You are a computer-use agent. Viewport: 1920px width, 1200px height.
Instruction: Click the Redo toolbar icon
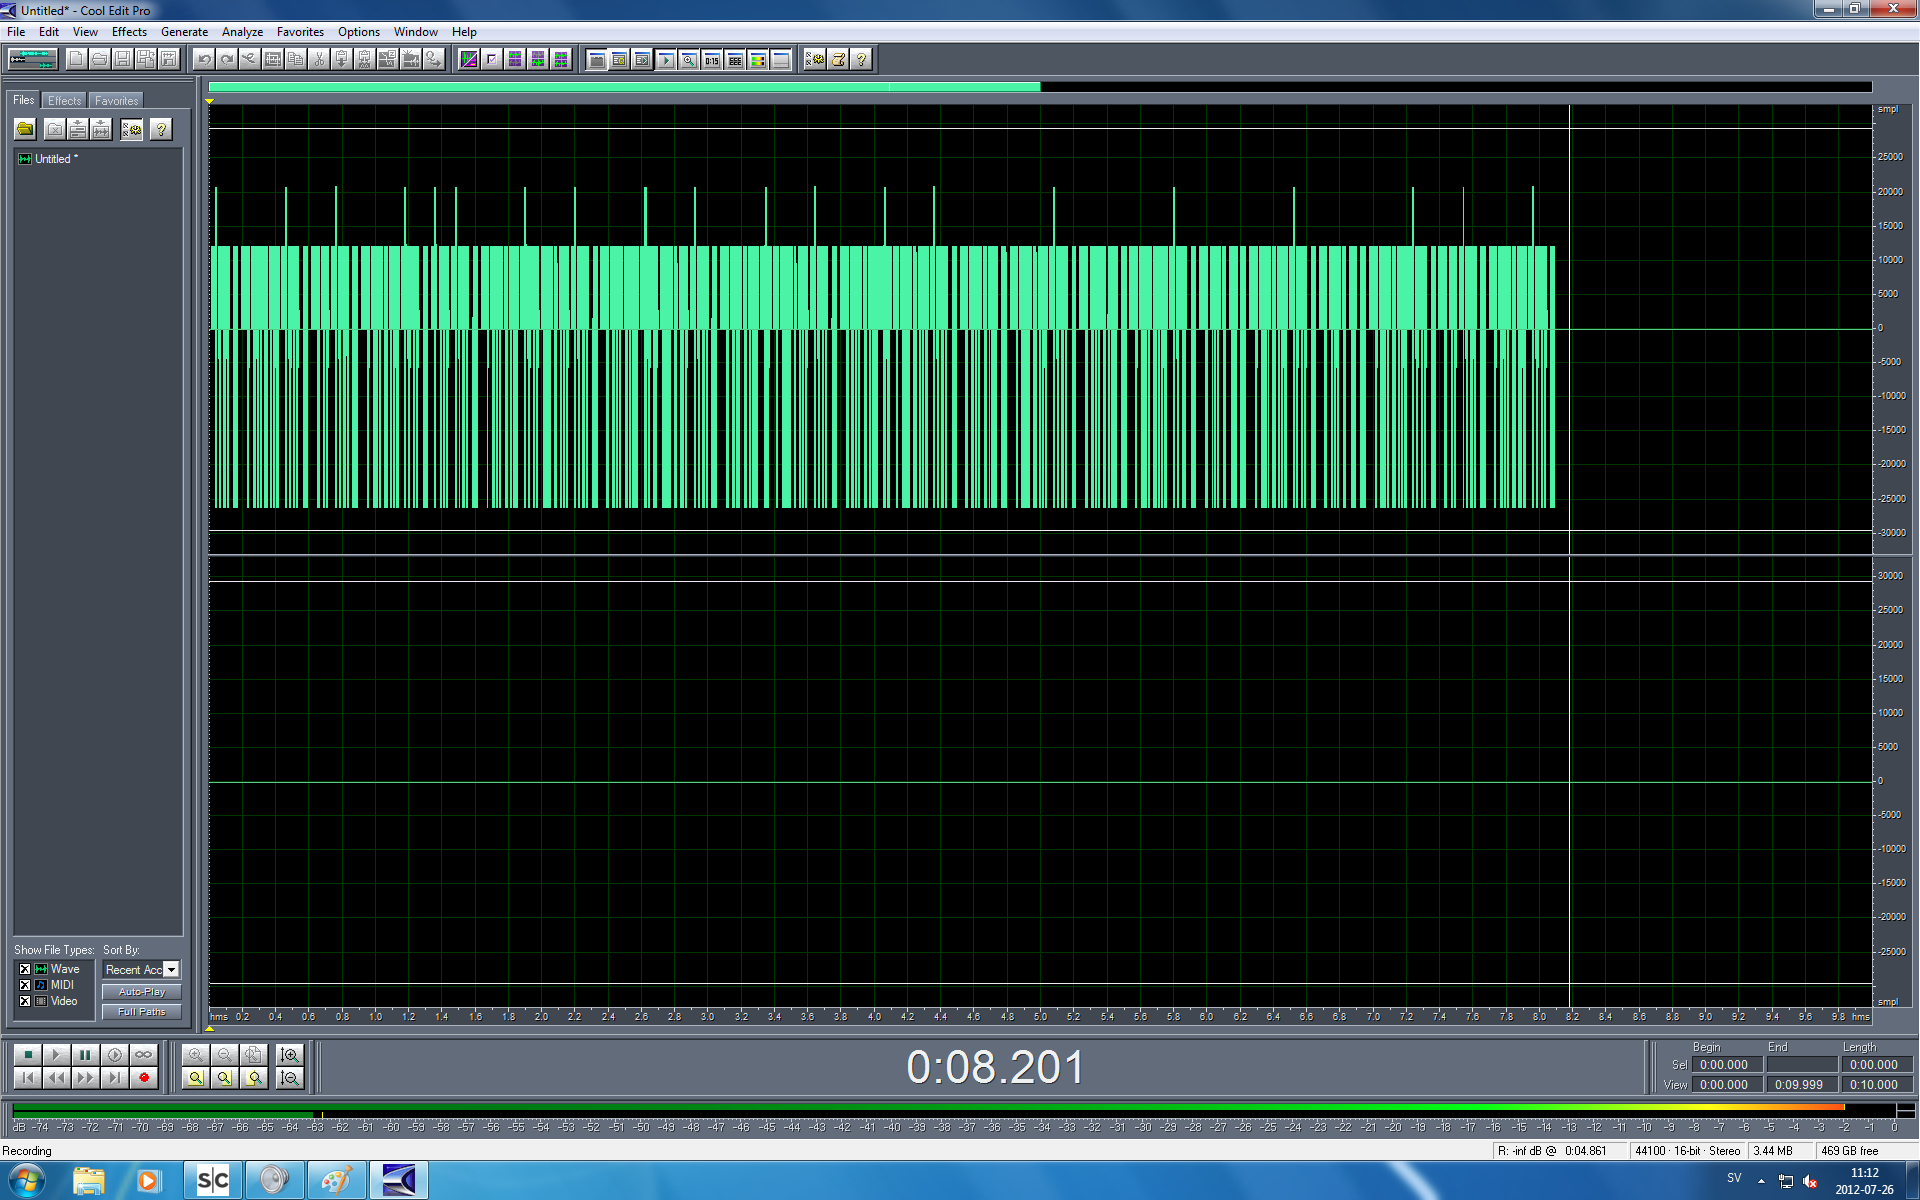coord(227,59)
